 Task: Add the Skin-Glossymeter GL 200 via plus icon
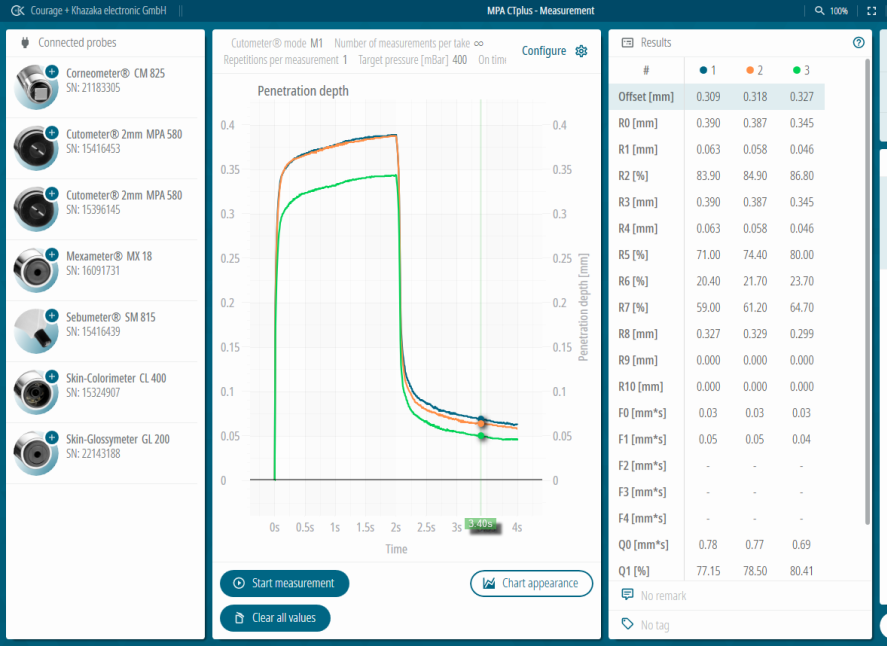pos(52,438)
